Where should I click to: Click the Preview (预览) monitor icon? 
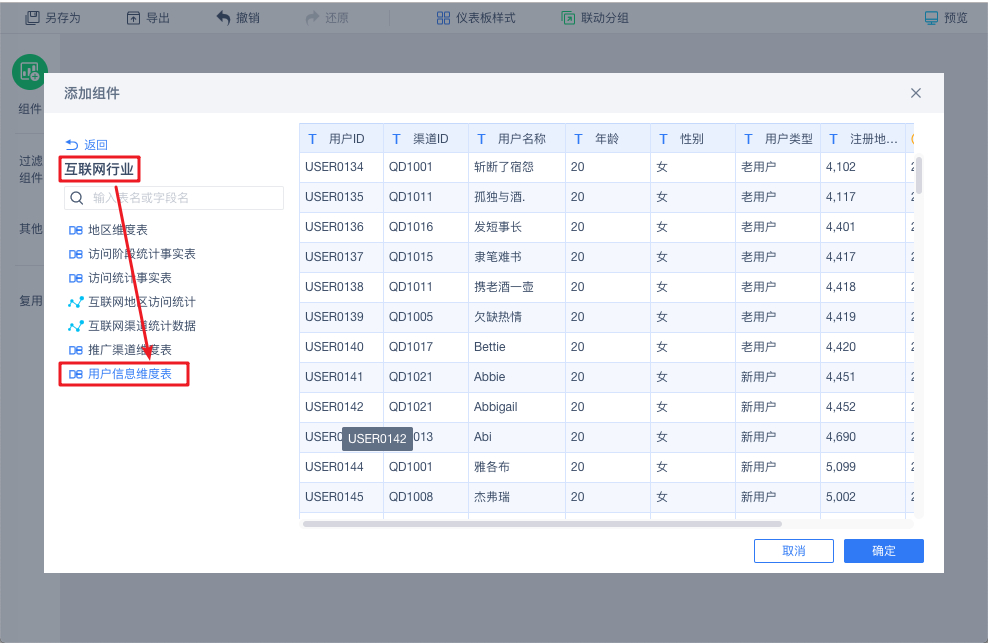pos(931,18)
